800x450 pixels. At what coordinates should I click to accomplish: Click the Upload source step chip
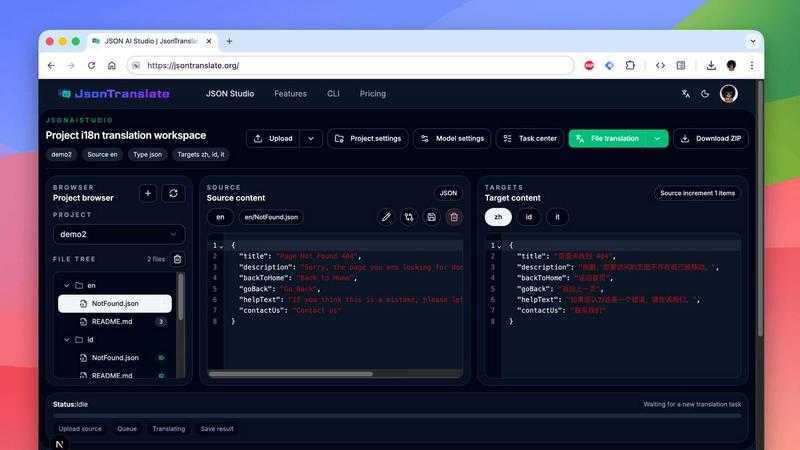pos(80,429)
